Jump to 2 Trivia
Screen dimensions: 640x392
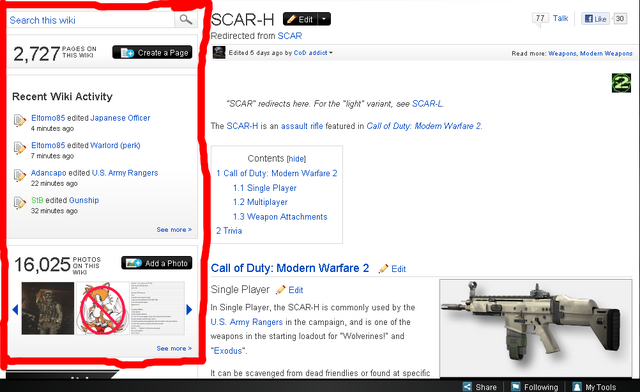(229, 231)
